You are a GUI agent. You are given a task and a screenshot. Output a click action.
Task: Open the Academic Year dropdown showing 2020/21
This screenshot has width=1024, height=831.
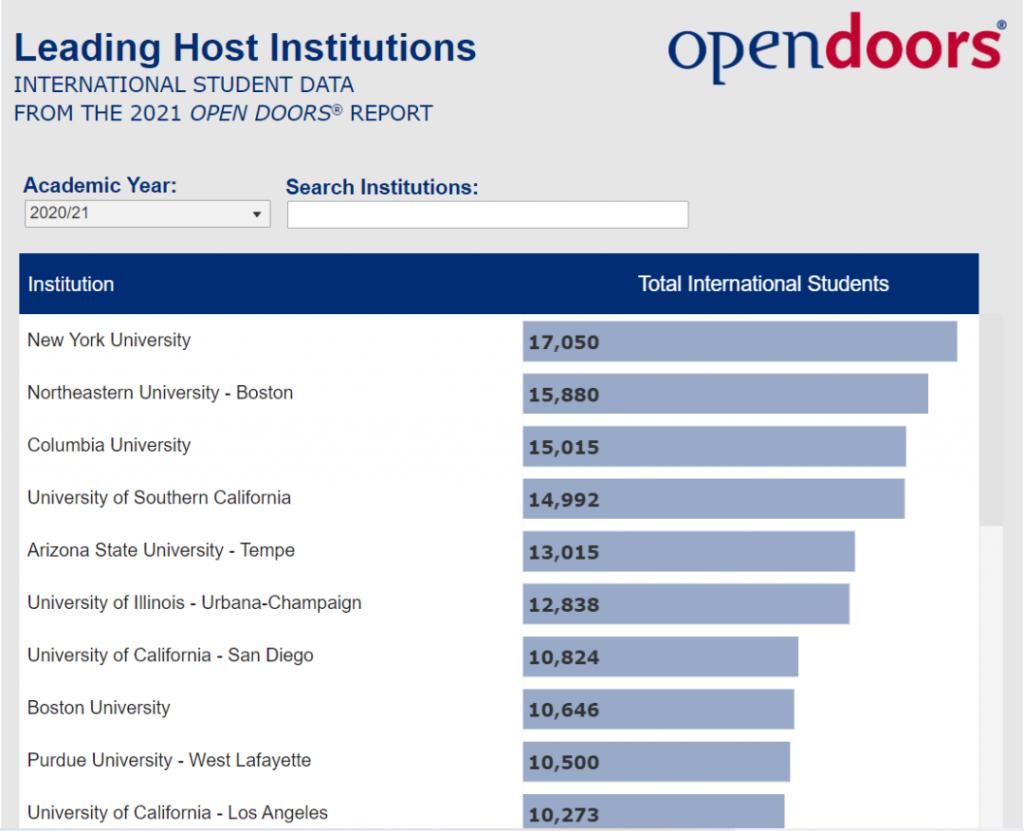(x=148, y=214)
